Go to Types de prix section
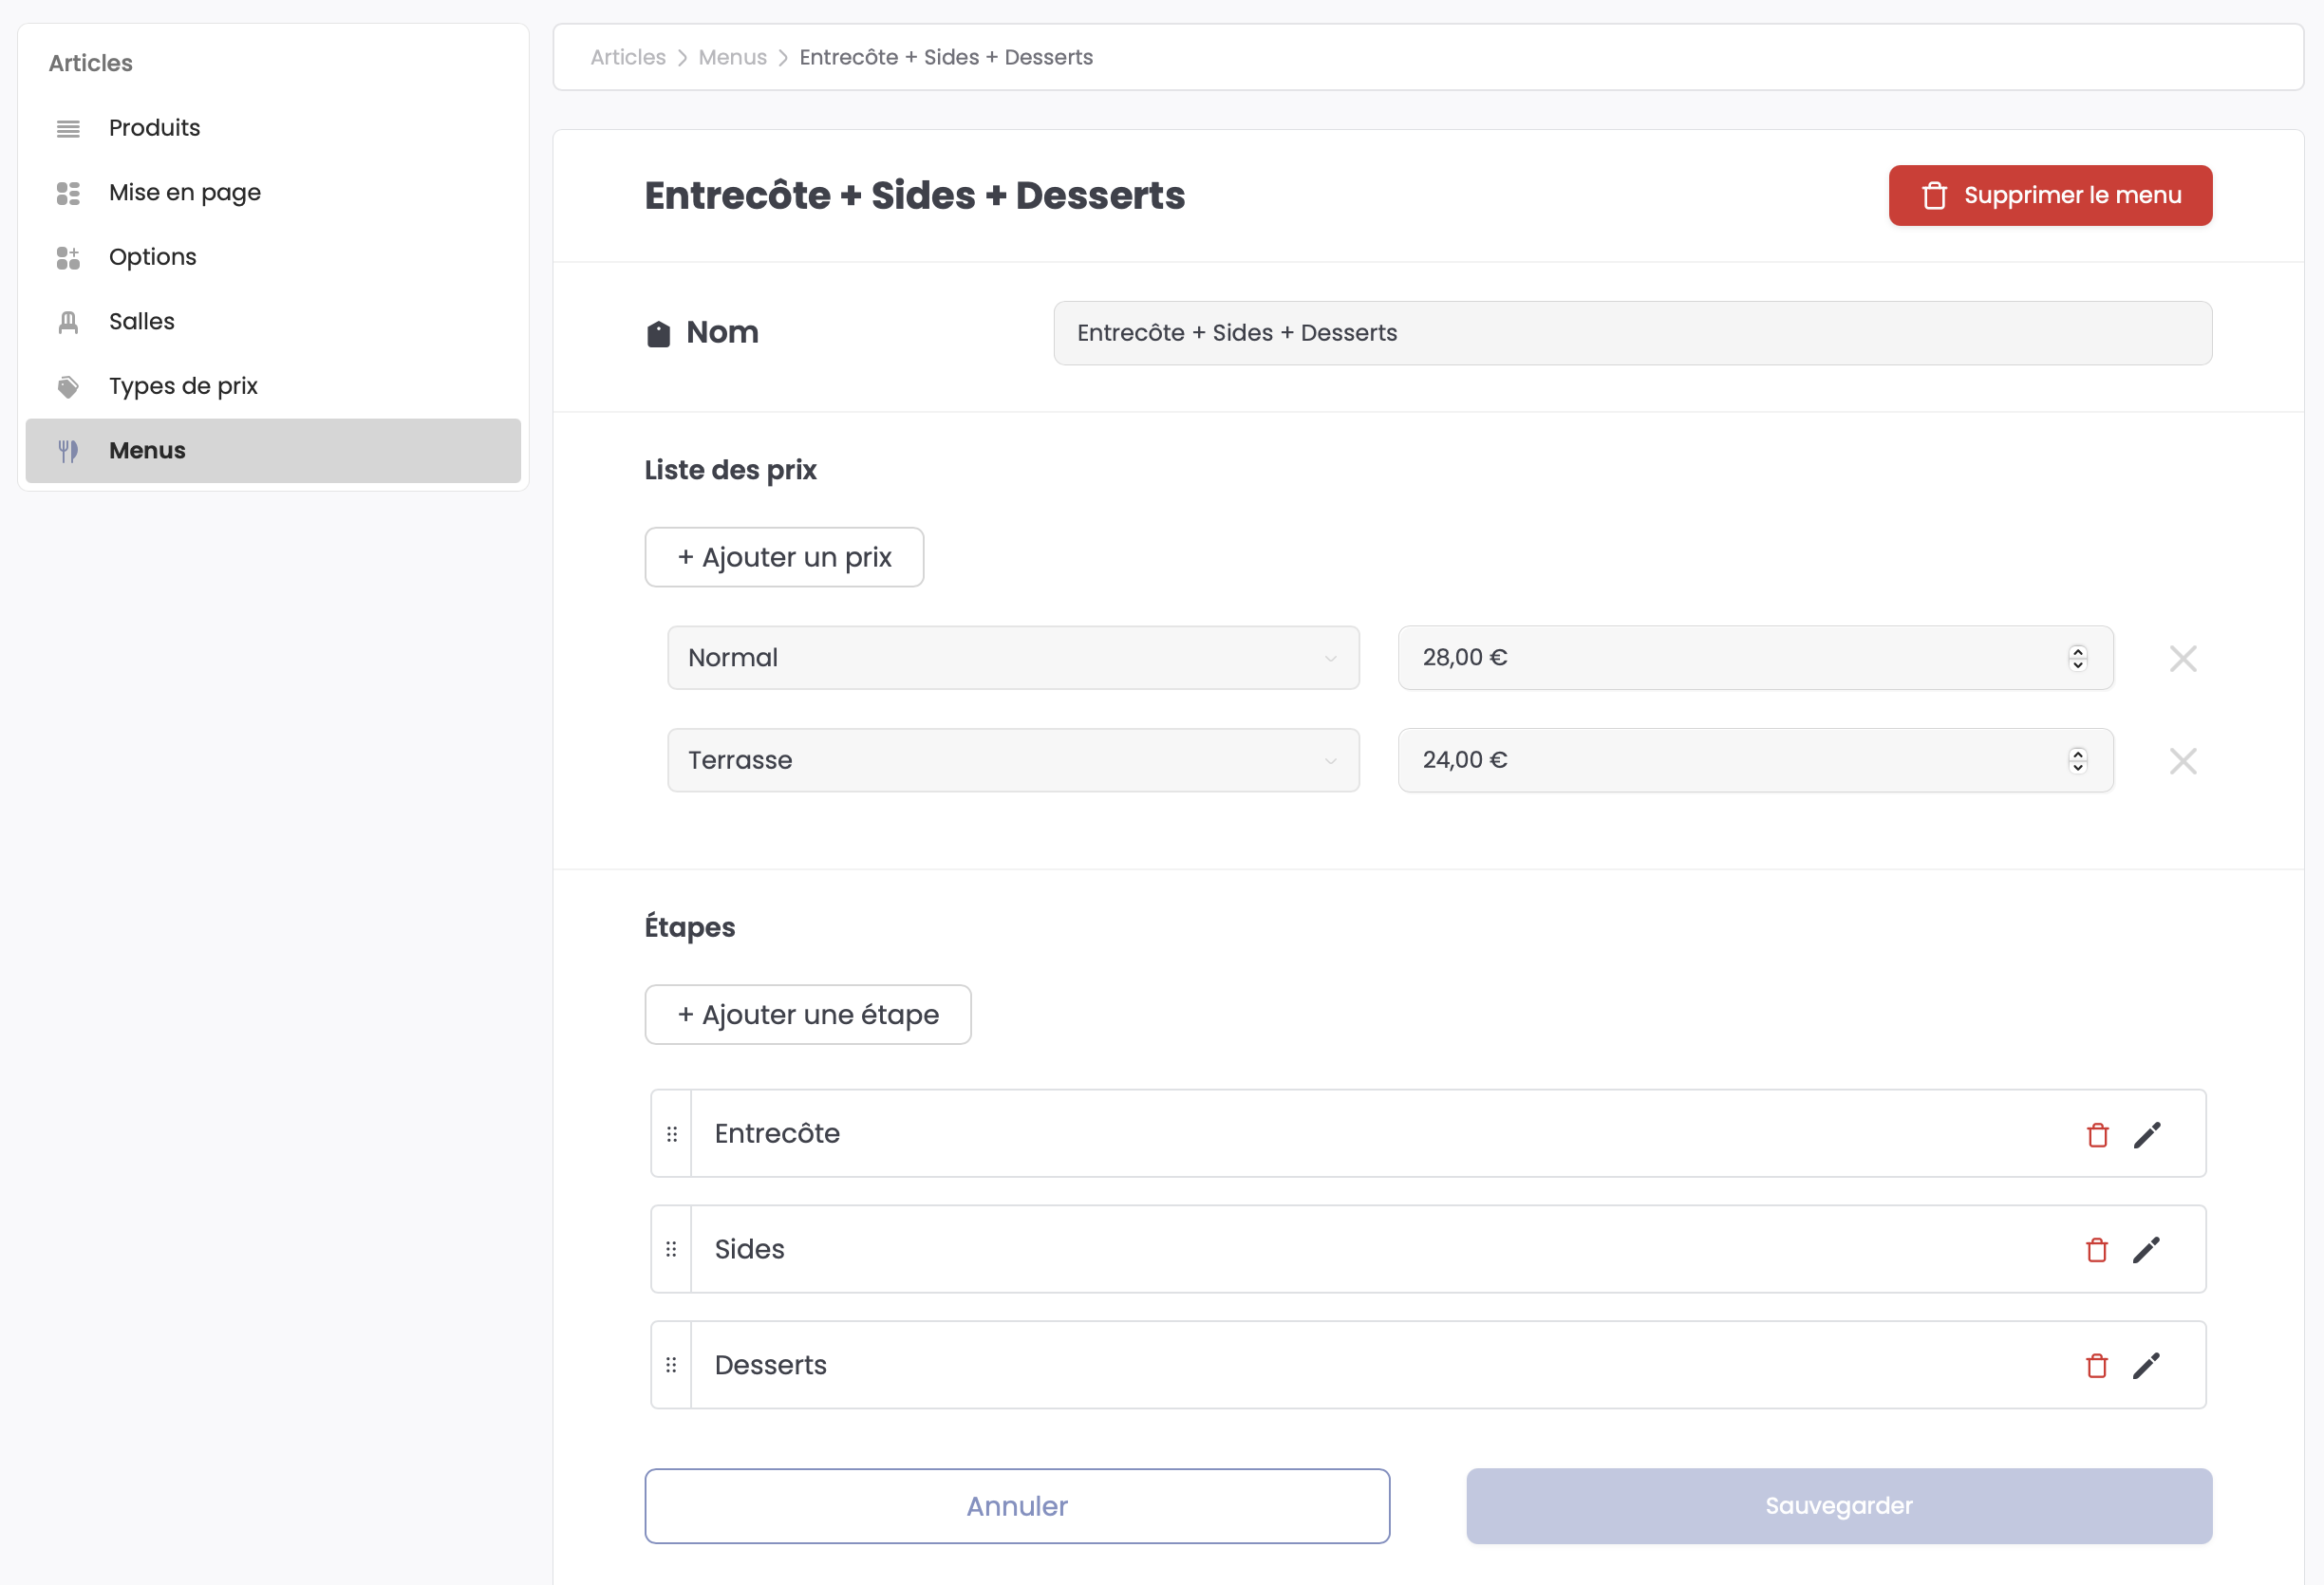Viewport: 2324px width, 1585px height. (183, 386)
